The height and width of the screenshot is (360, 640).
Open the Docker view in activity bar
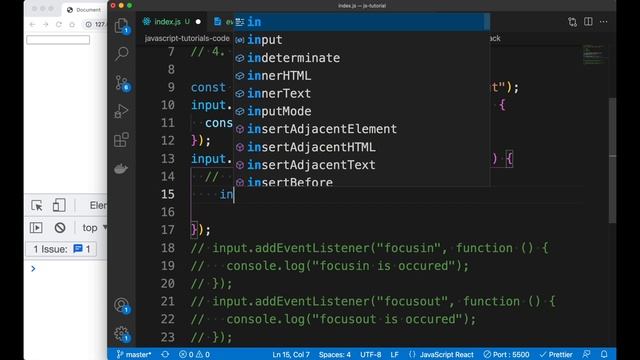coord(121,168)
